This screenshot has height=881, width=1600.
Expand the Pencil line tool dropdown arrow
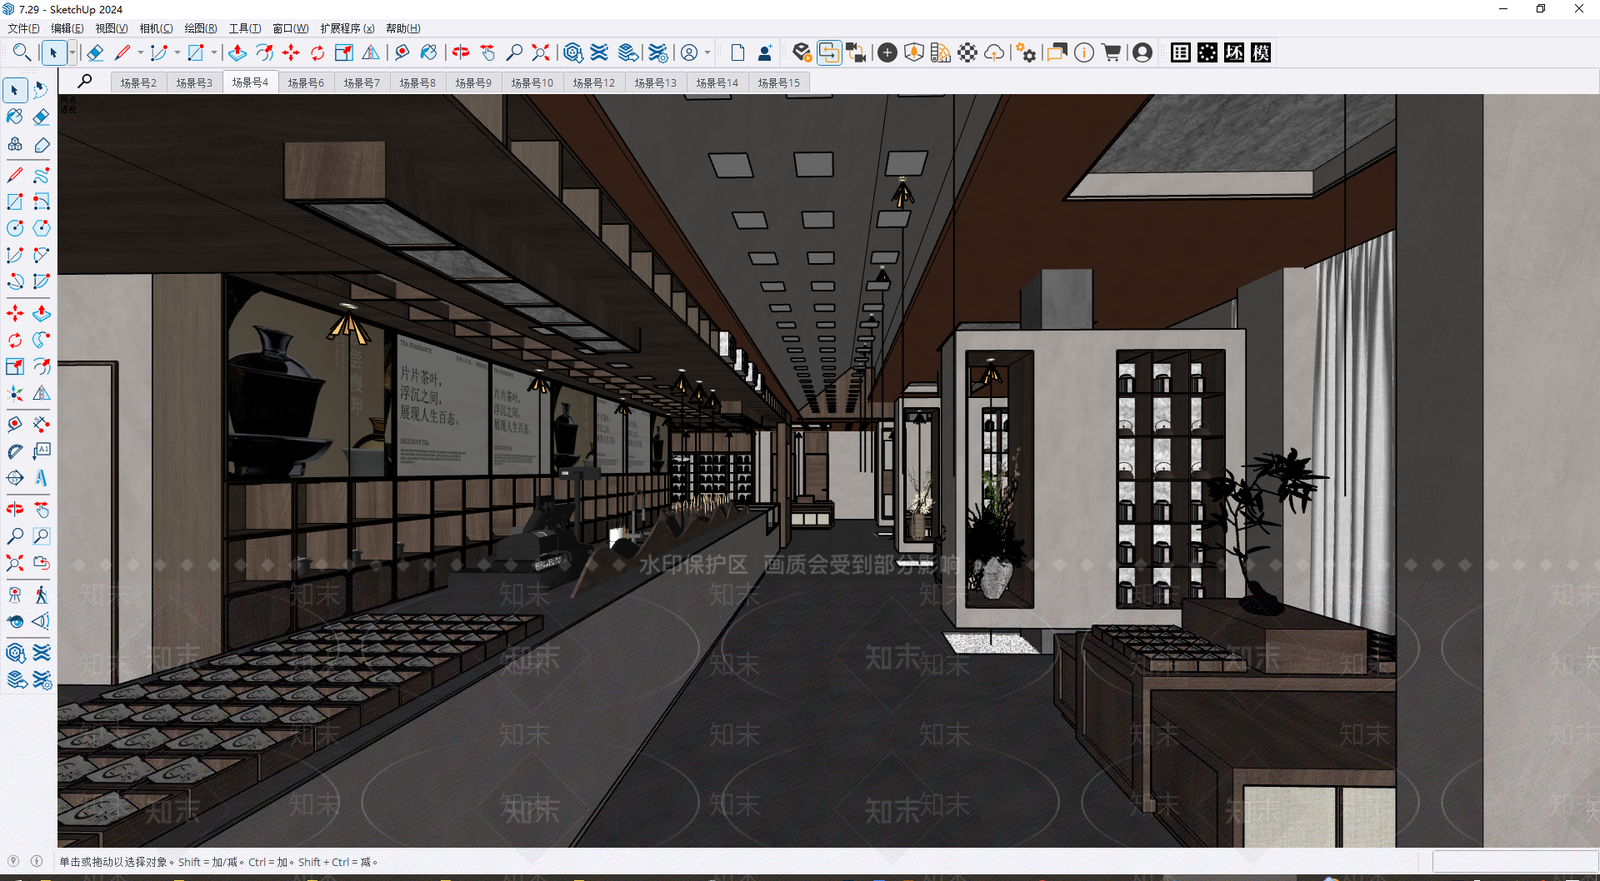tap(140, 53)
